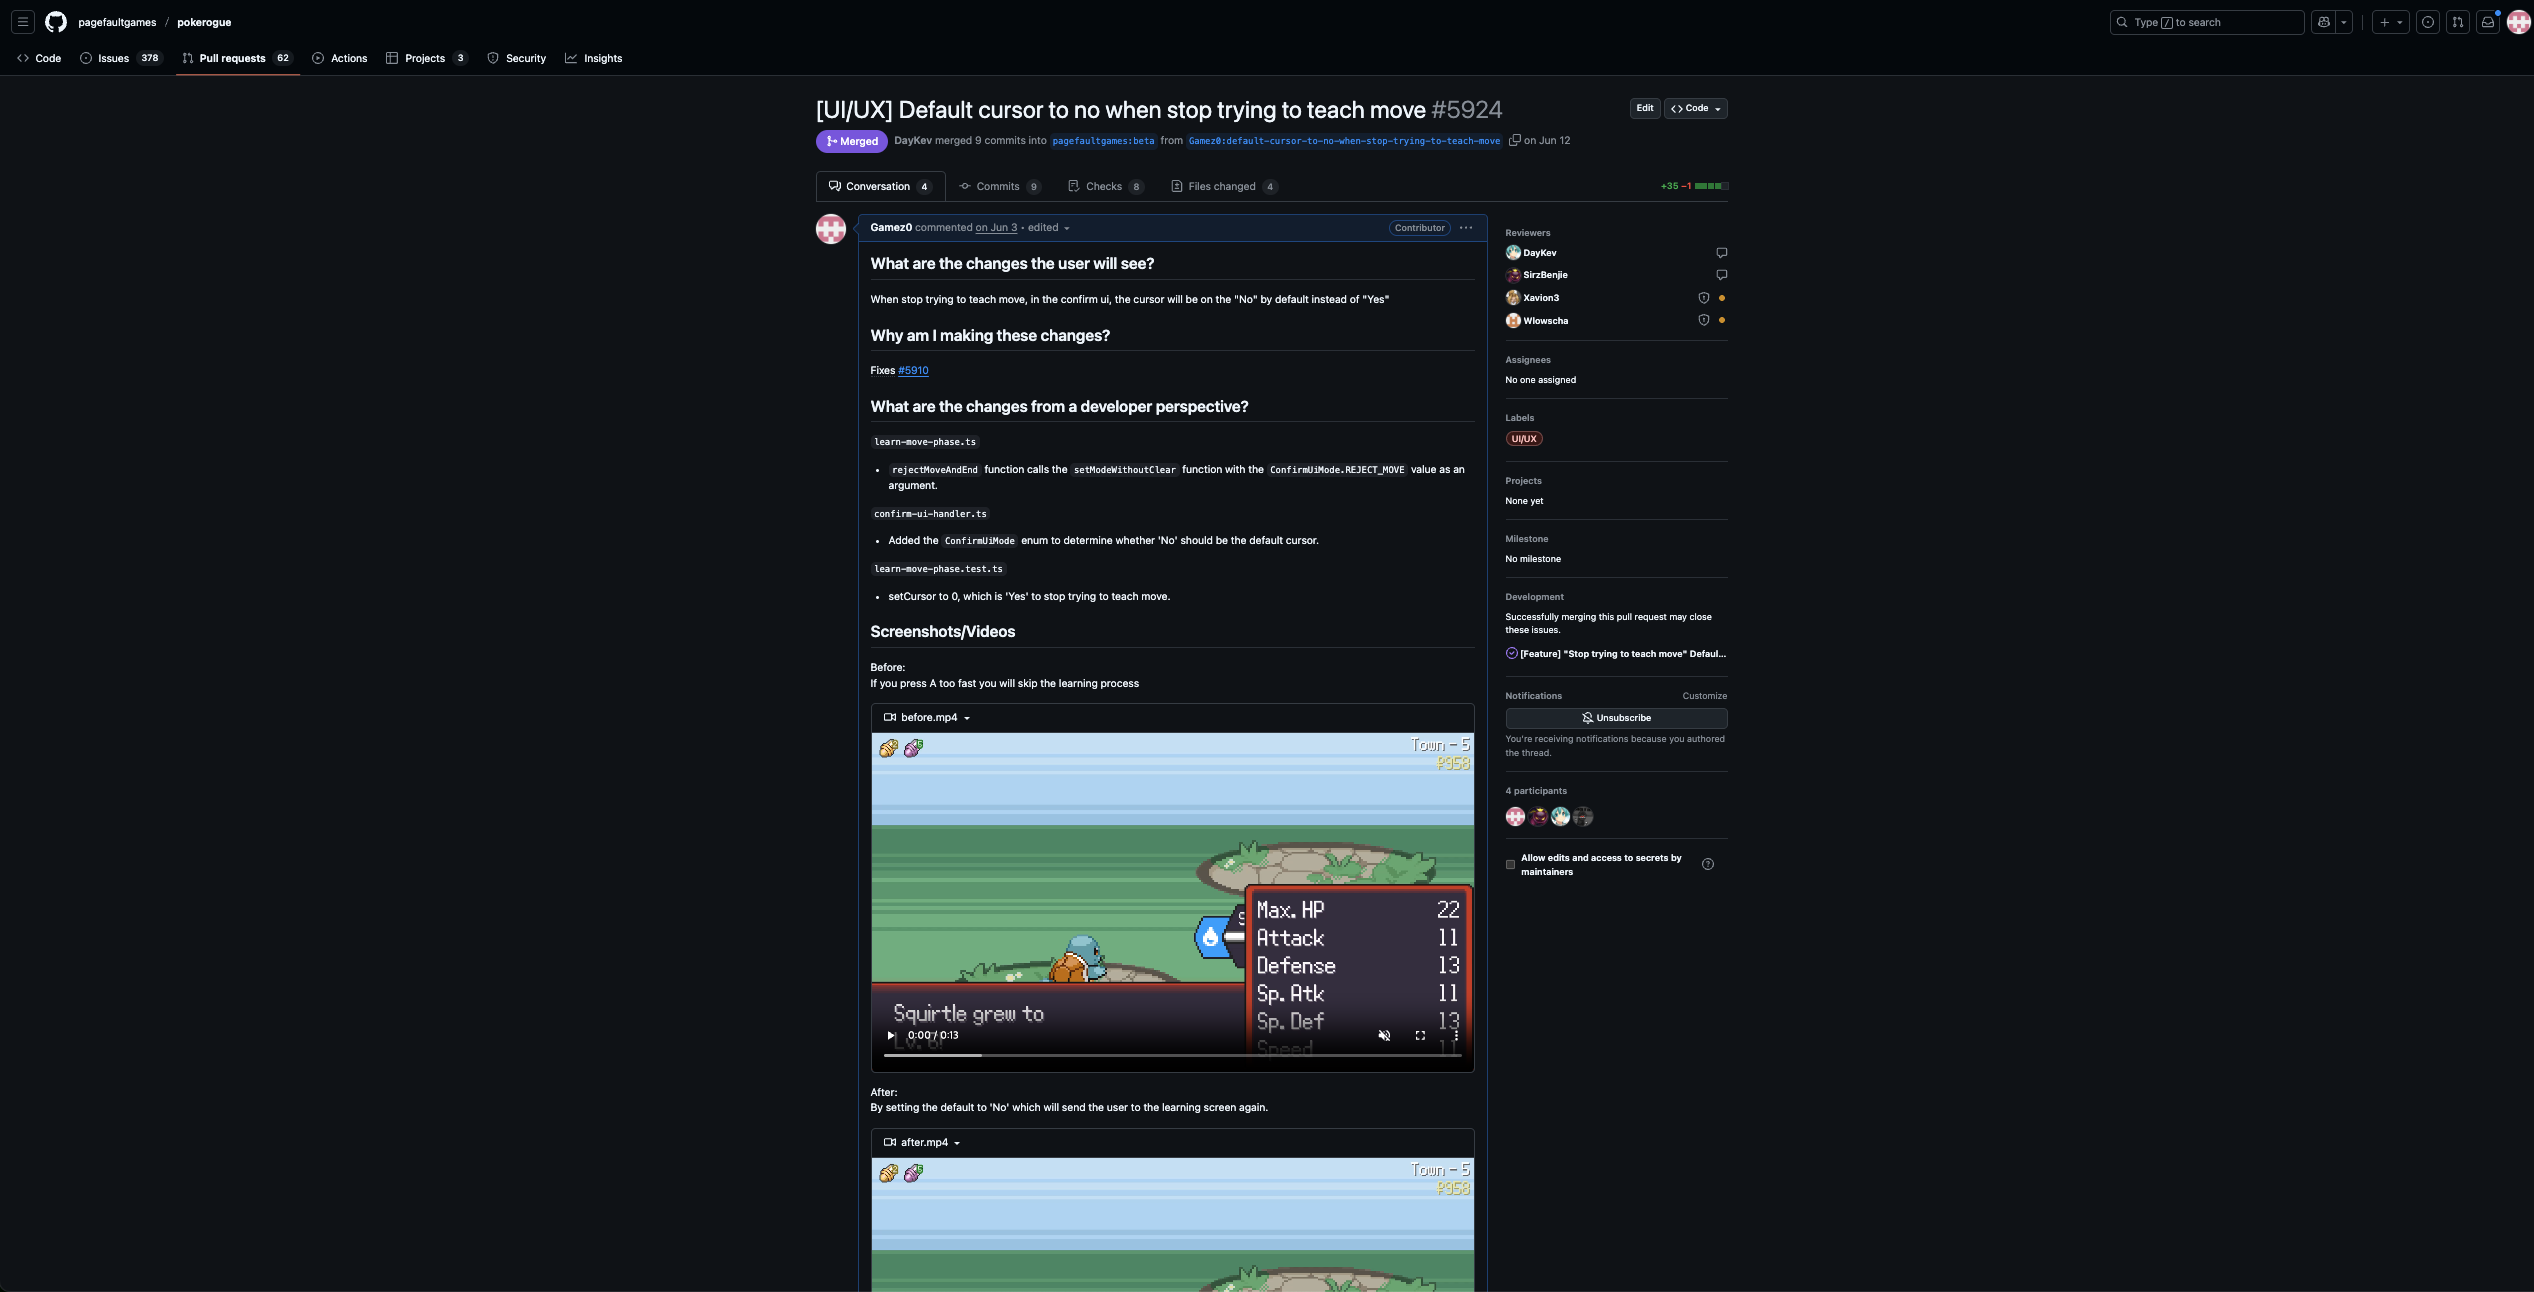Screen dimensions: 2534x1292
Task: Open the notifications inbox icon
Action: [2488, 22]
